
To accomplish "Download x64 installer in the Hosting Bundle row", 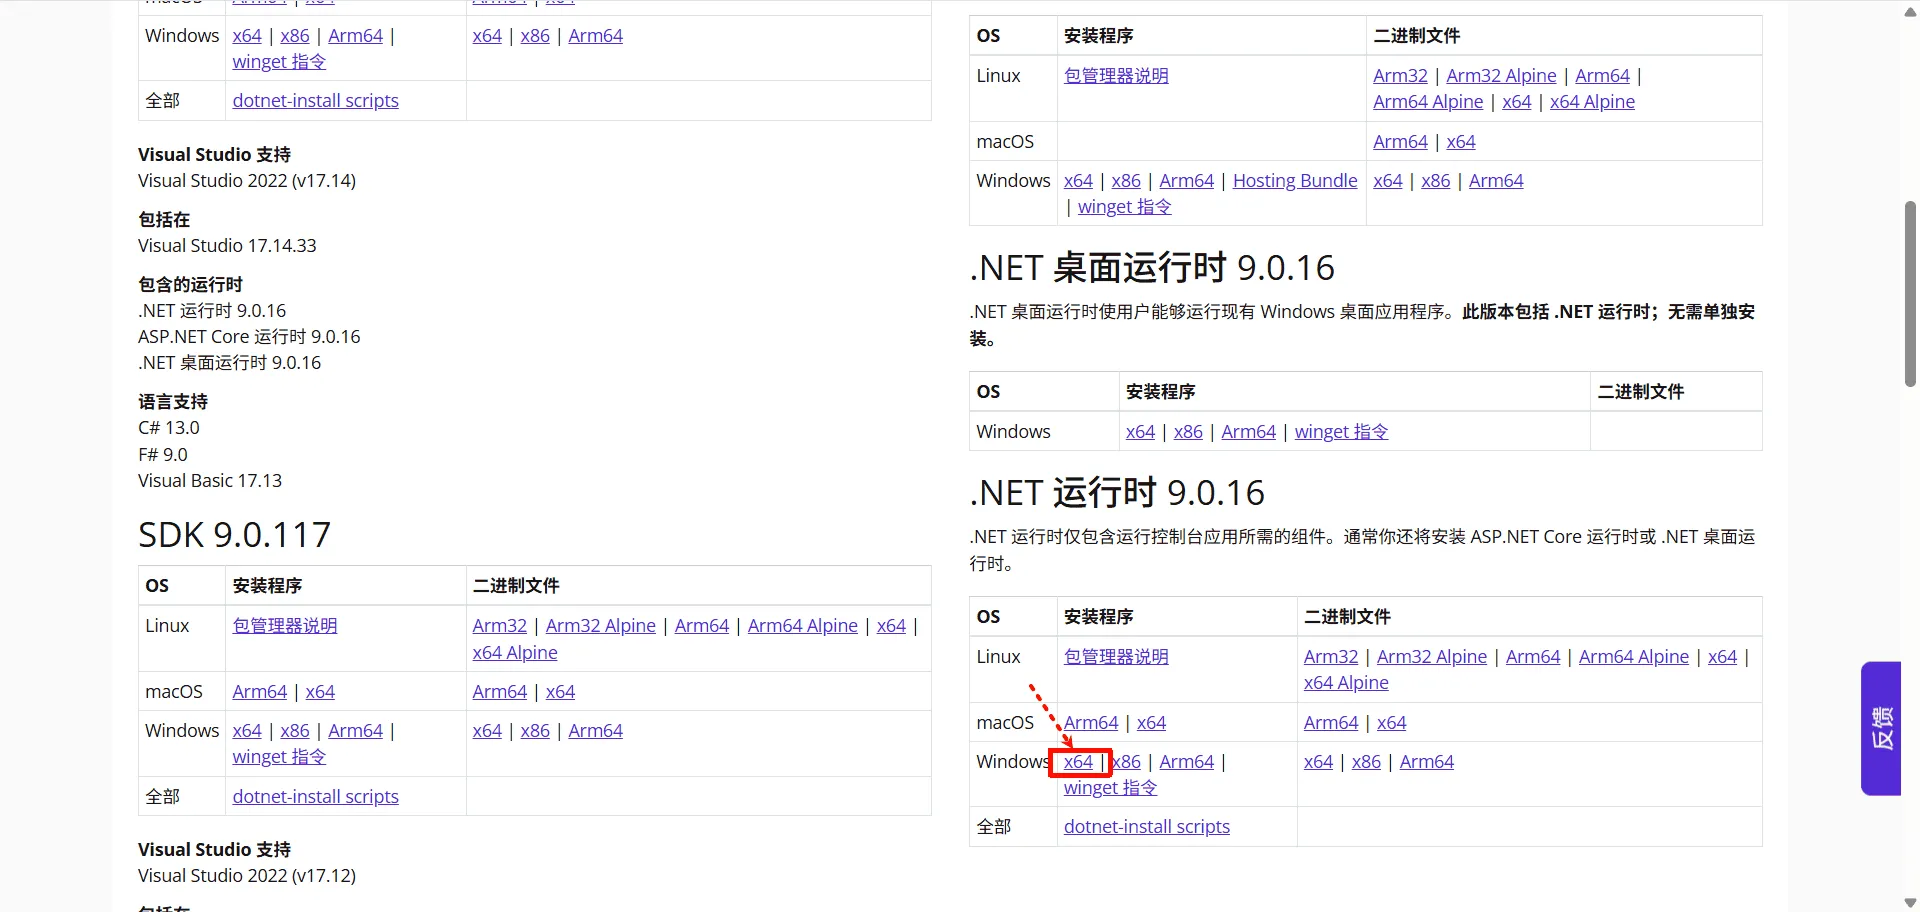I will pos(1078,181).
